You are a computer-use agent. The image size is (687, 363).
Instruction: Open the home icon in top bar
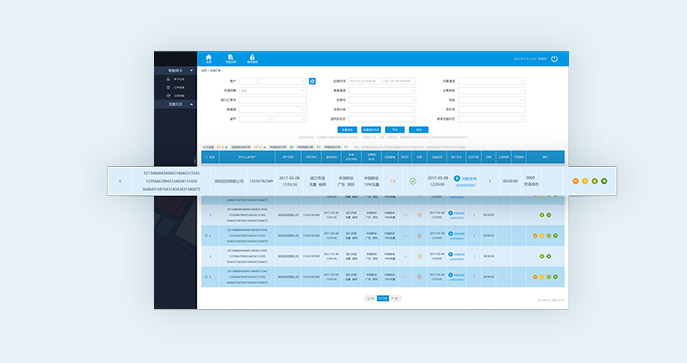209,58
